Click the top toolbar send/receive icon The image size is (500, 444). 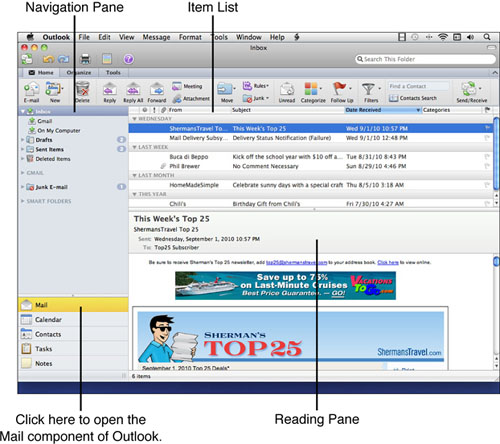coord(27,59)
